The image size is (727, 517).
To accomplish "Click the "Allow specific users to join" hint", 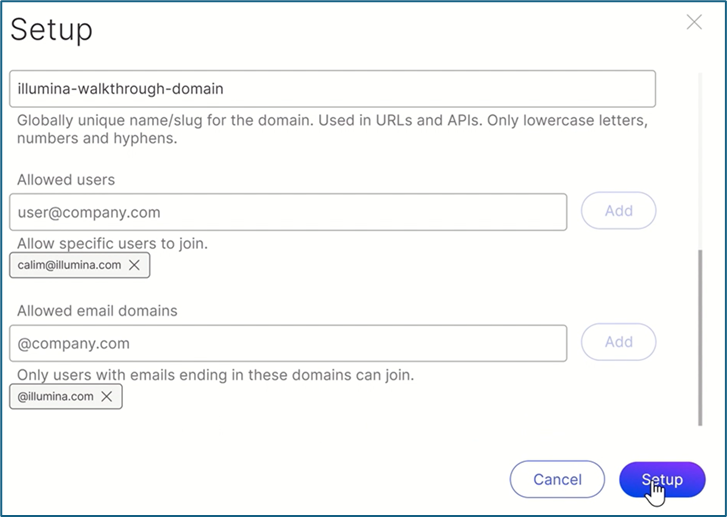I will (x=112, y=243).
